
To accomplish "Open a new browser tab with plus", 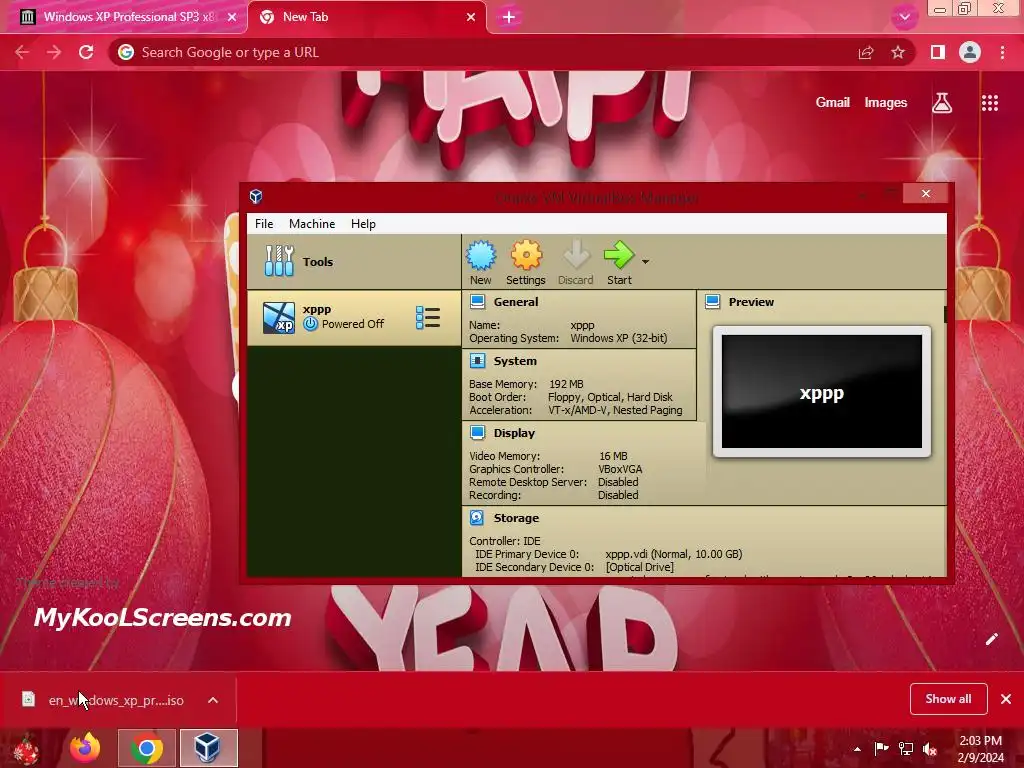I will tap(509, 17).
